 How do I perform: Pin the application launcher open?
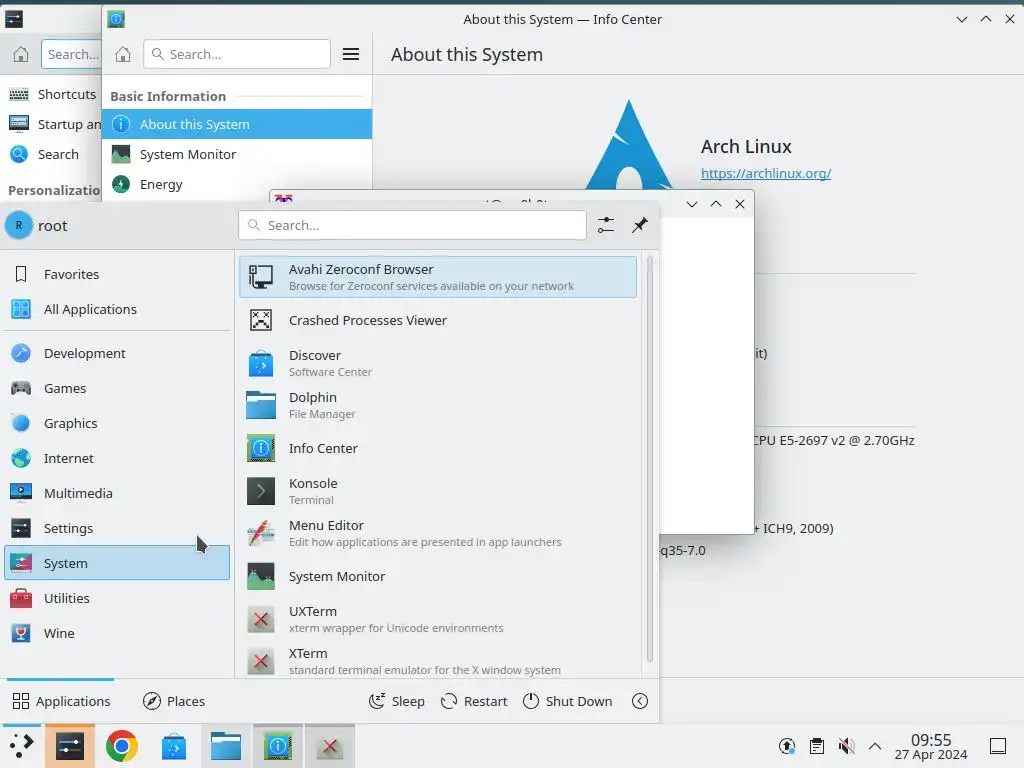tap(640, 225)
